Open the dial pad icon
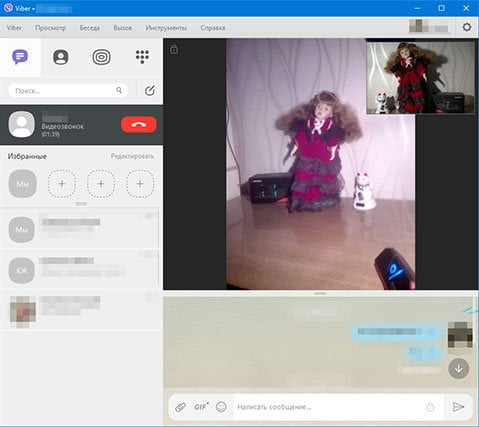This screenshot has width=479, height=427. [142, 57]
